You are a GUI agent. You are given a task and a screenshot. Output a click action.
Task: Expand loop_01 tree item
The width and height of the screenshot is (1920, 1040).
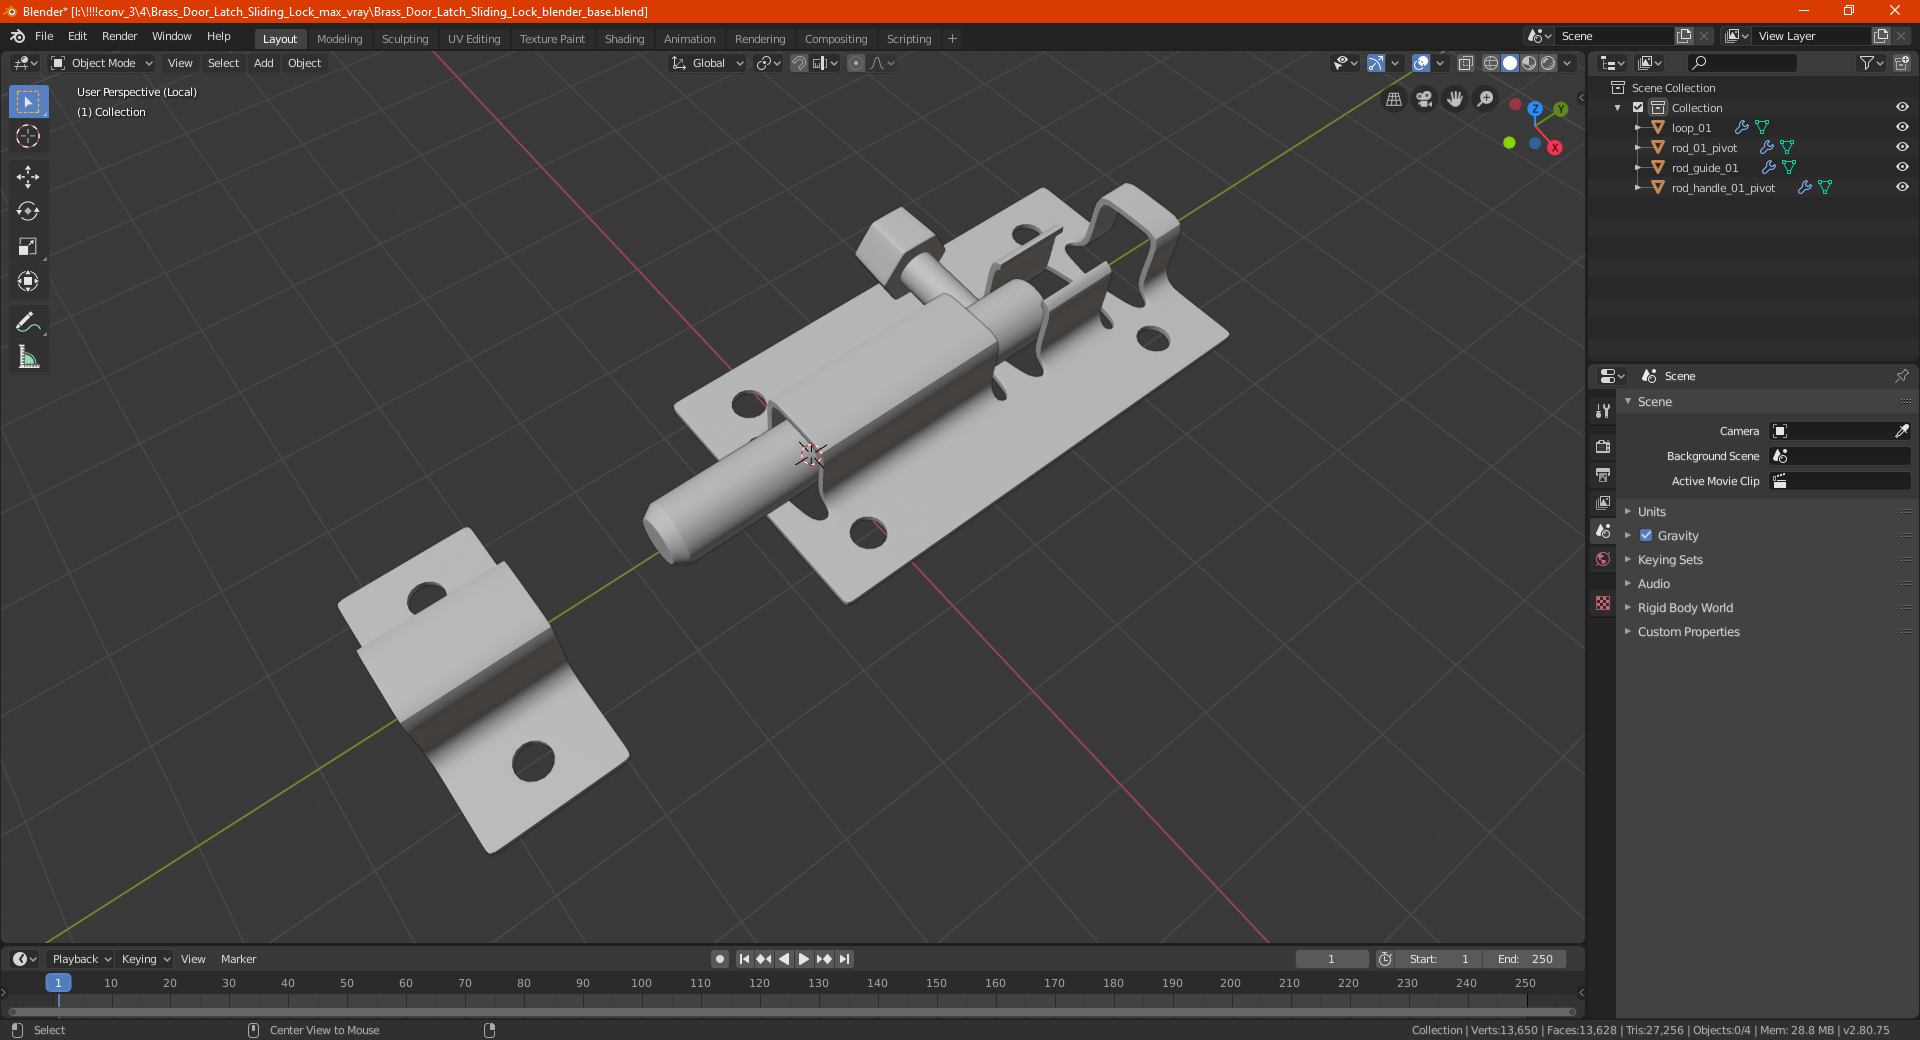pyautogui.click(x=1637, y=128)
